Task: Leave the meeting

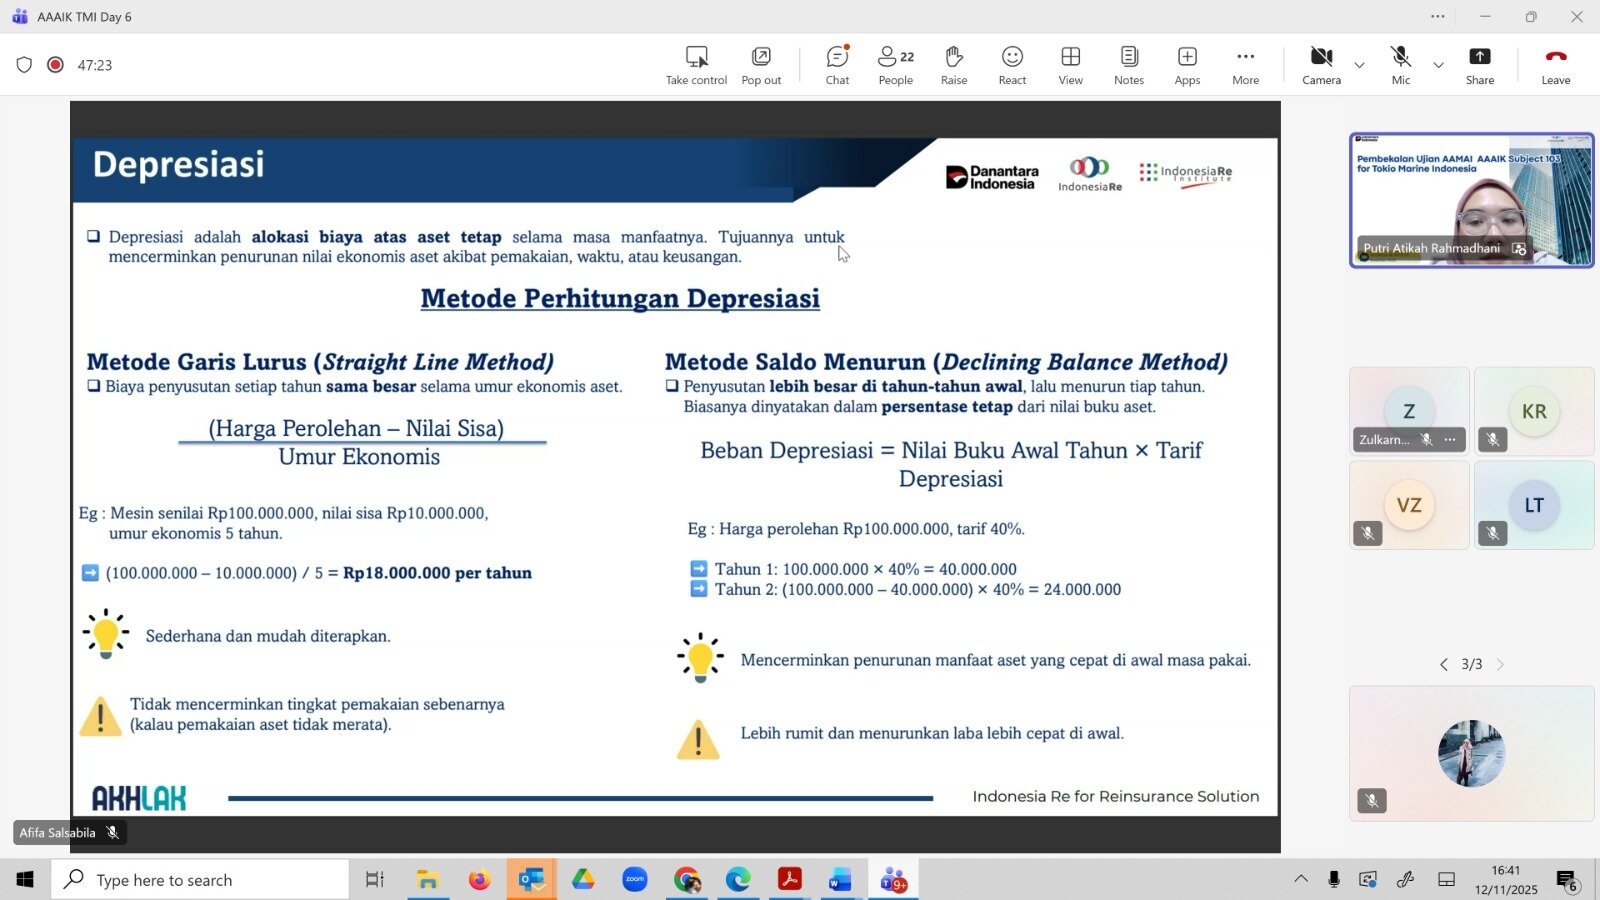Action: 1555,65
